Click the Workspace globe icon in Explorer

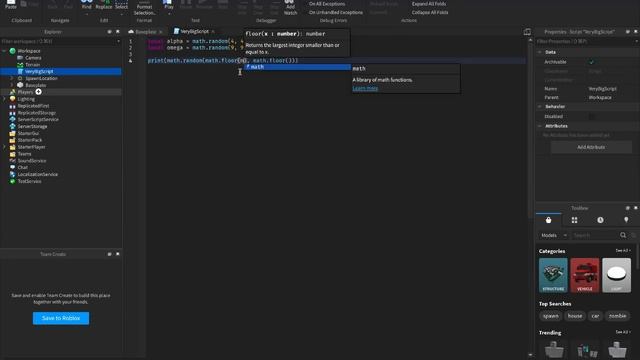(13, 51)
